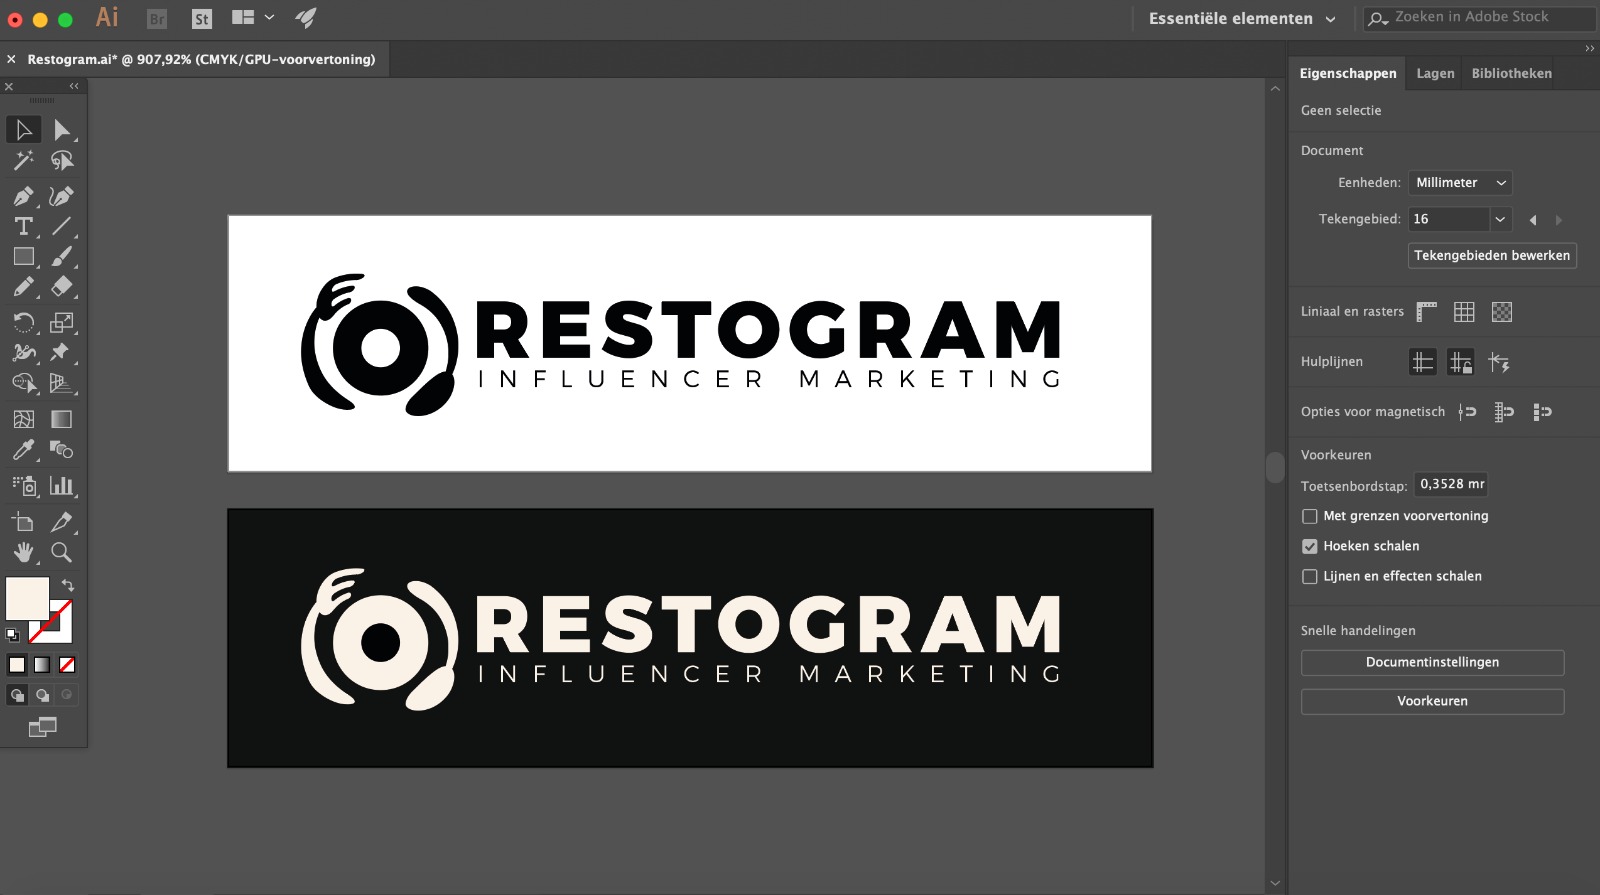Select the Pen tool
The width and height of the screenshot is (1600, 895).
tap(24, 196)
